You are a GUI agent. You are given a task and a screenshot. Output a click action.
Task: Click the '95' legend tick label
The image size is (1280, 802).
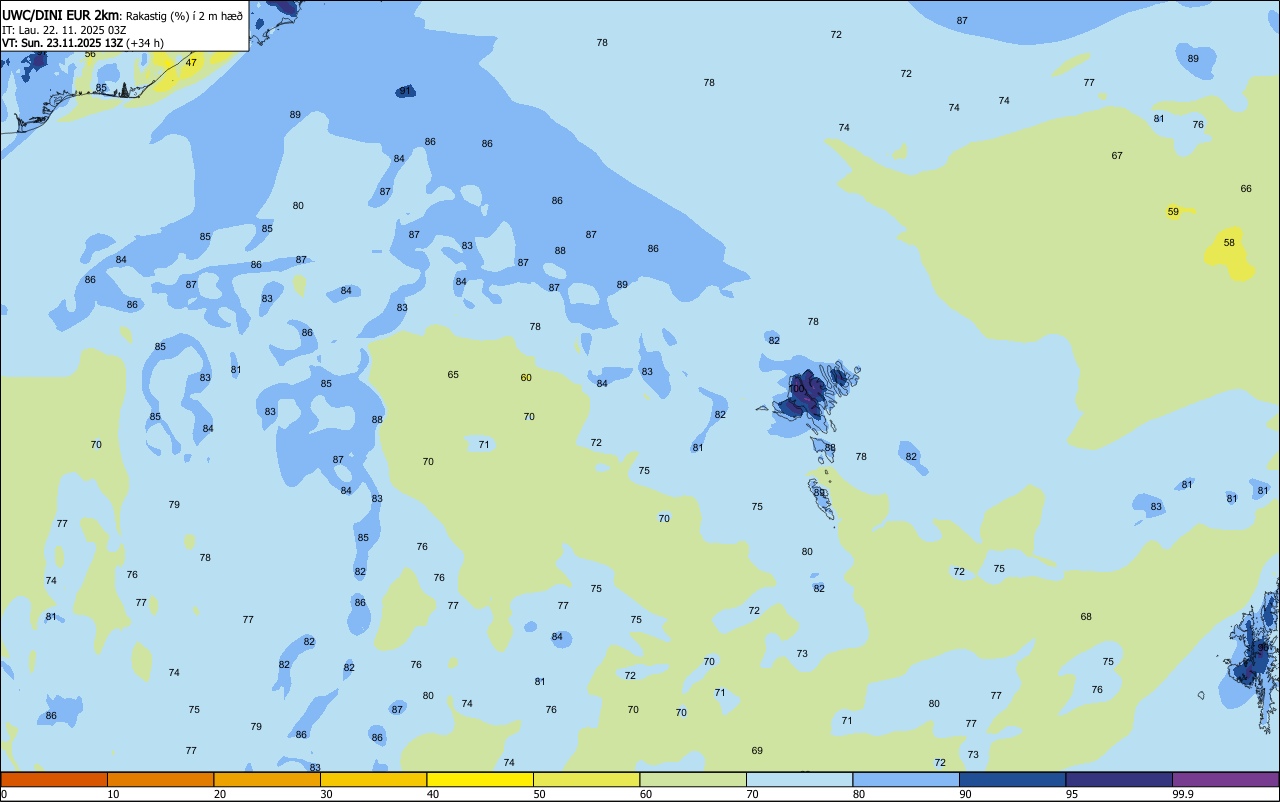(x=1072, y=794)
